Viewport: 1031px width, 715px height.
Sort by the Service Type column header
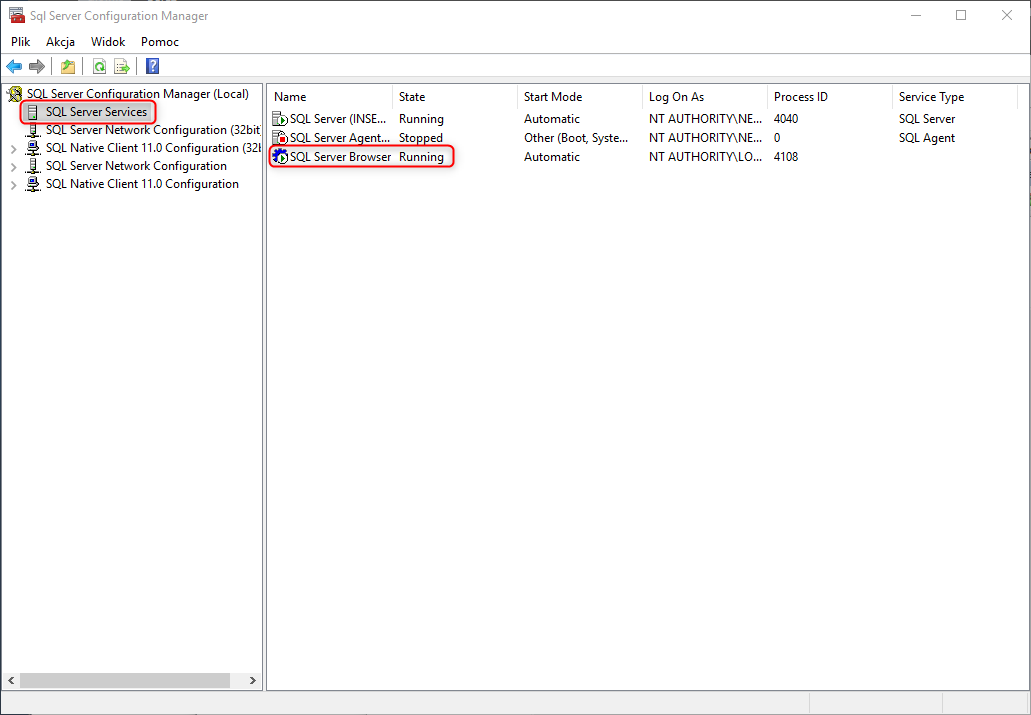tap(955, 97)
